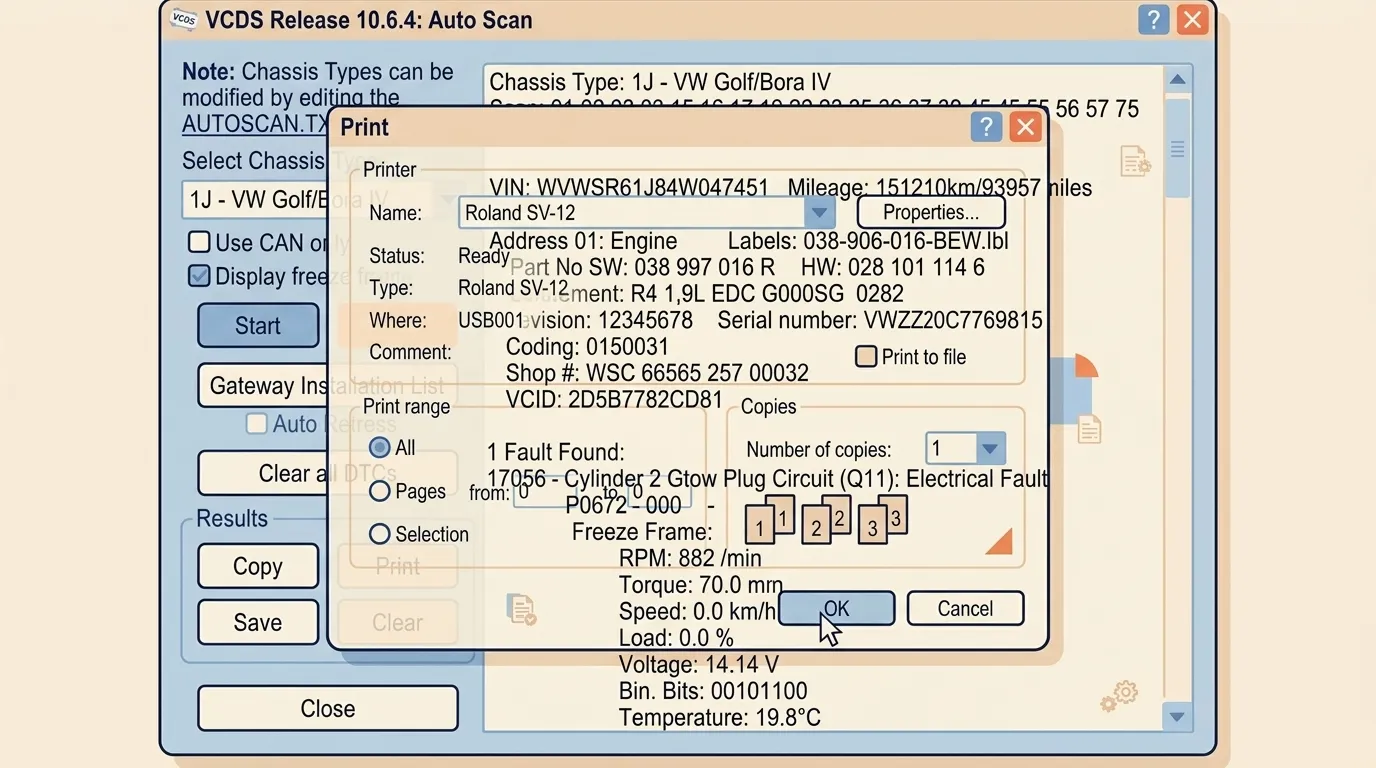This screenshot has width=1376, height=768.
Task: Click the Start scan button
Action: 258,325
